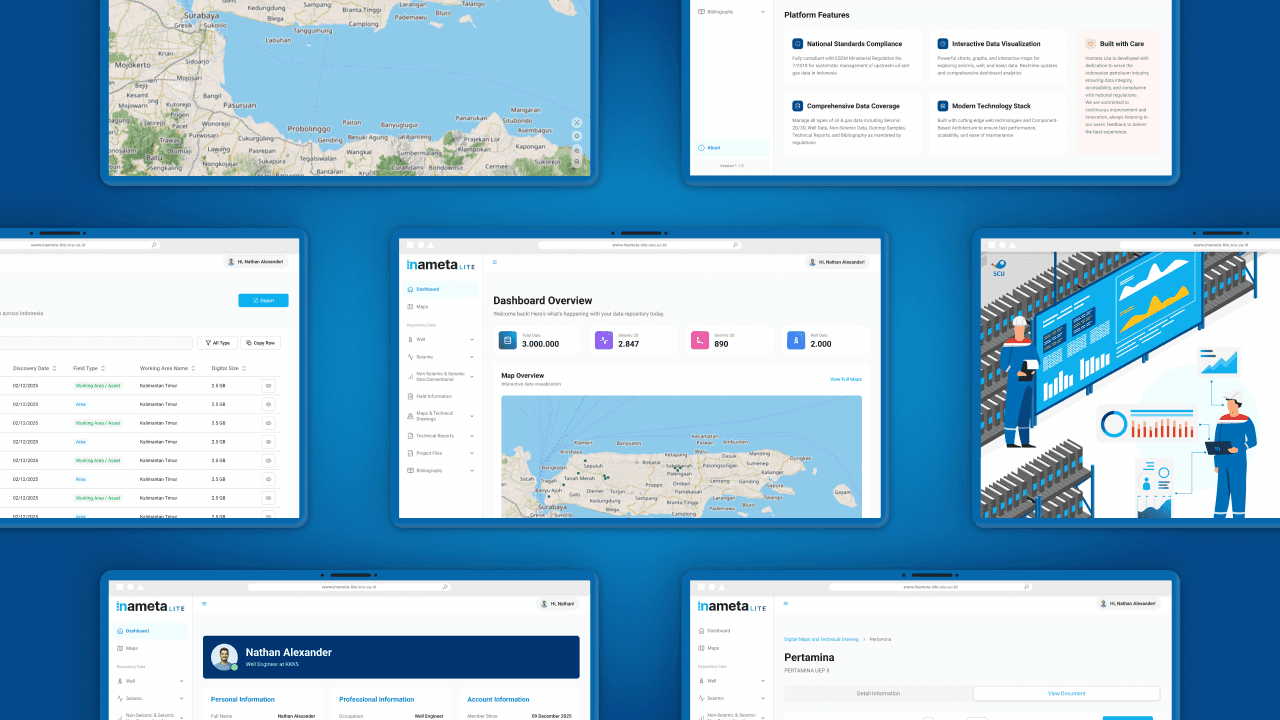Screen dimensions: 1280x720
Task: Click the Dashboard Overview heading text
Action: (x=543, y=300)
